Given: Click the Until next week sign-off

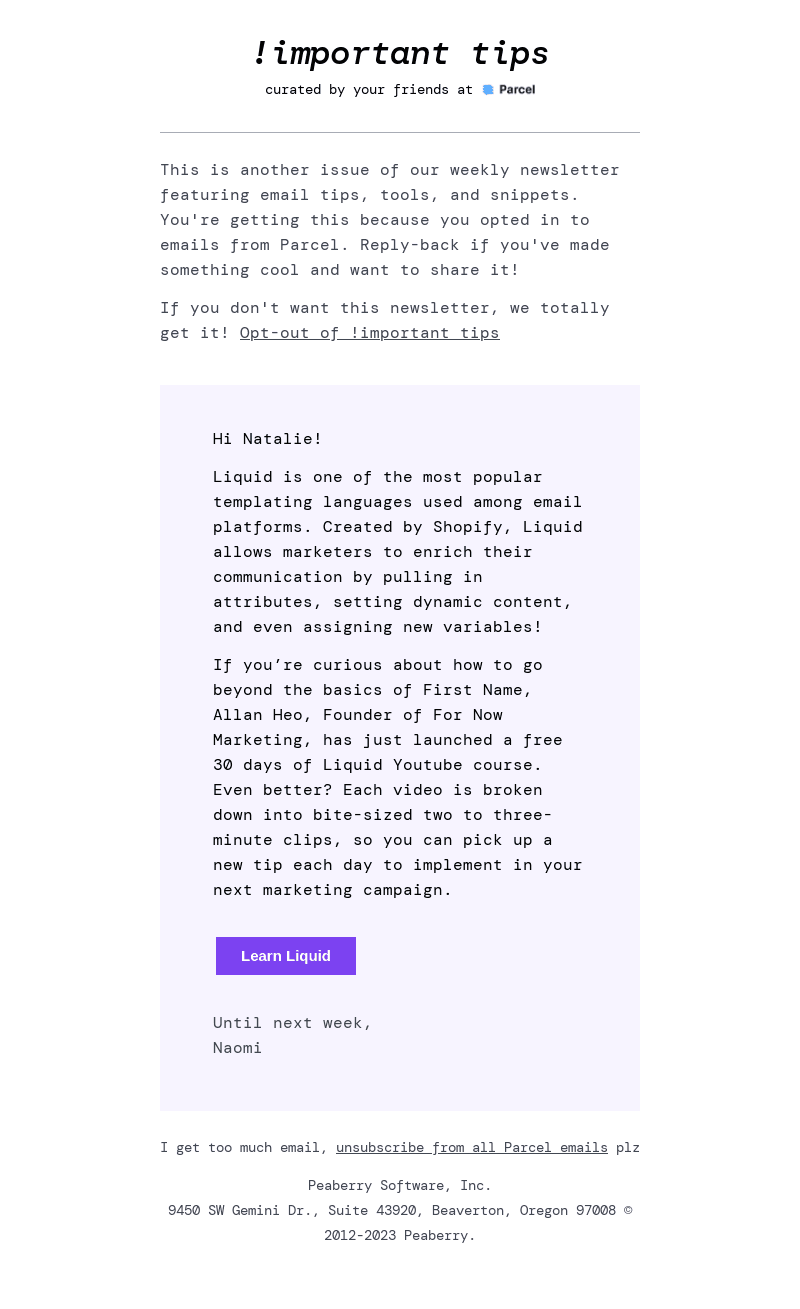Looking at the screenshot, I should coord(293,1023).
